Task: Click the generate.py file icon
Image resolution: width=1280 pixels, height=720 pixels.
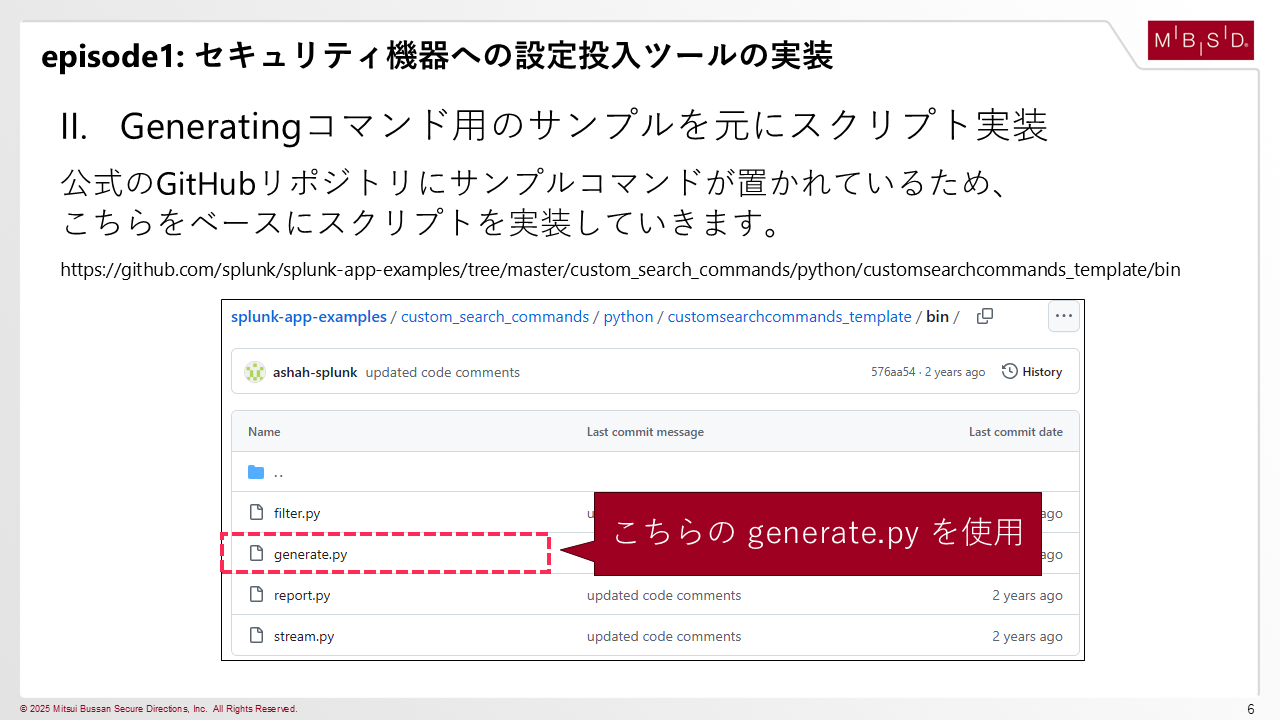Action: click(256, 554)
